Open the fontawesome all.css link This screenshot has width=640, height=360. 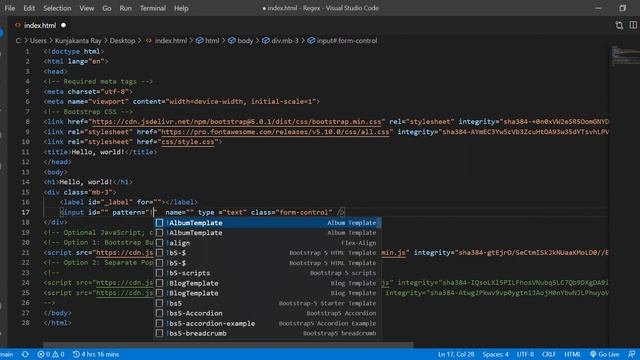(275, 132)
